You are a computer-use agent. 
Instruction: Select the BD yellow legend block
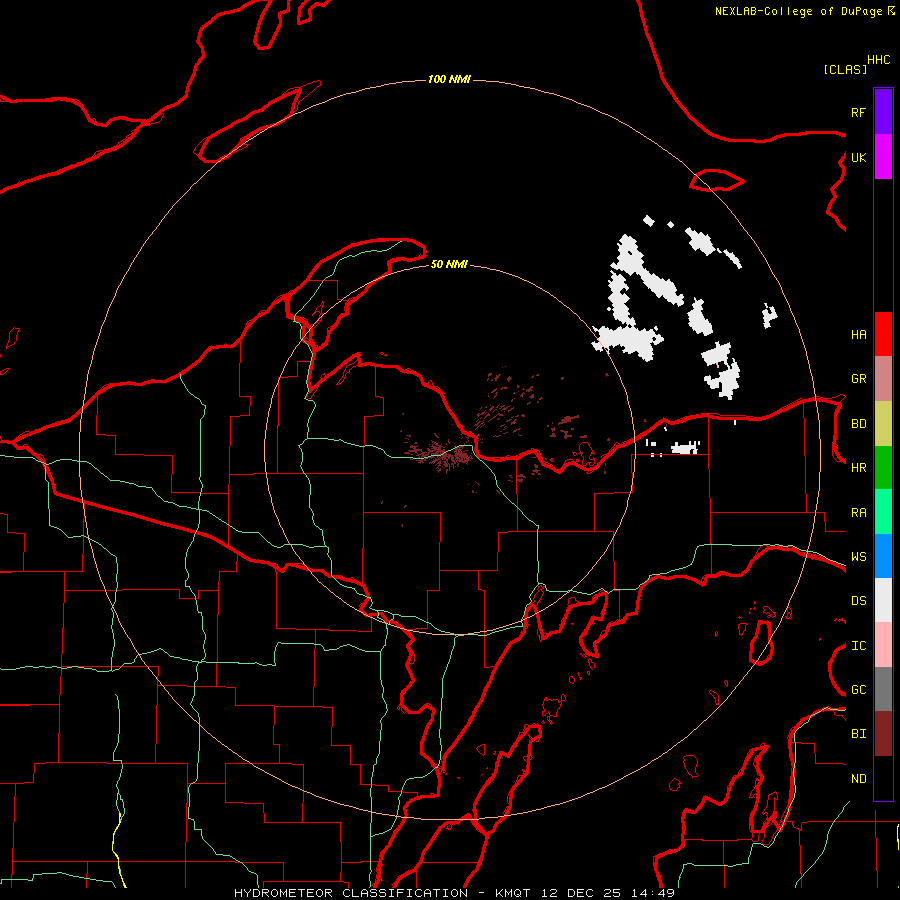(883, 424)
